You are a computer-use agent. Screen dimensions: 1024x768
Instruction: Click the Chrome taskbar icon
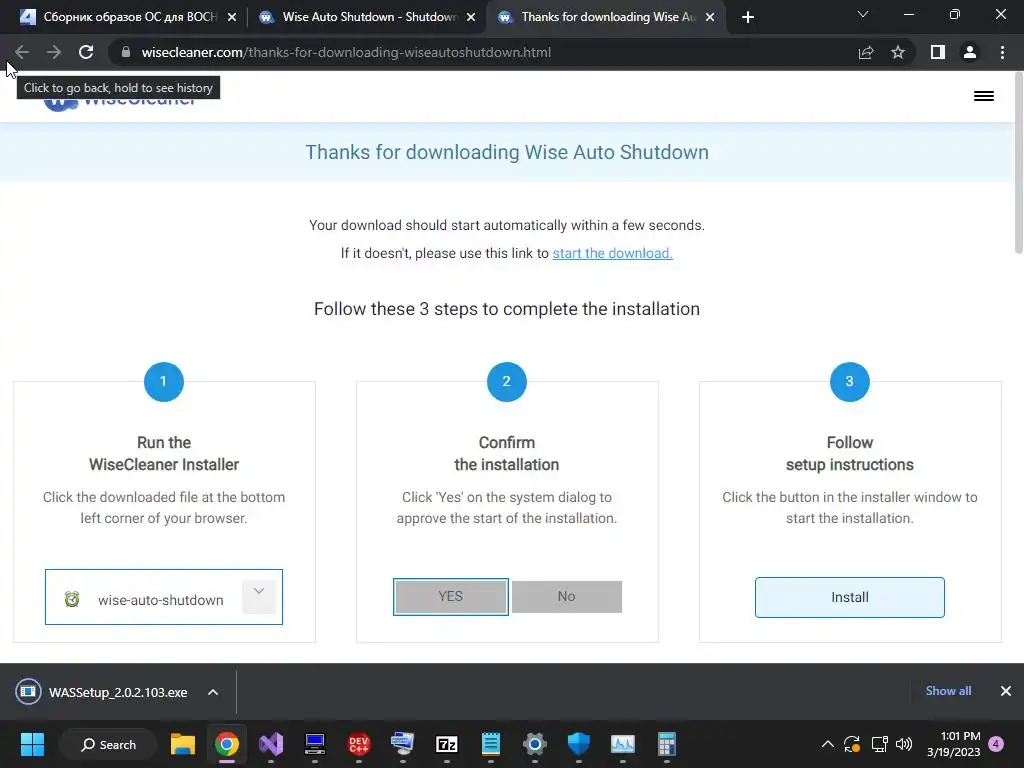coord(227,744)
